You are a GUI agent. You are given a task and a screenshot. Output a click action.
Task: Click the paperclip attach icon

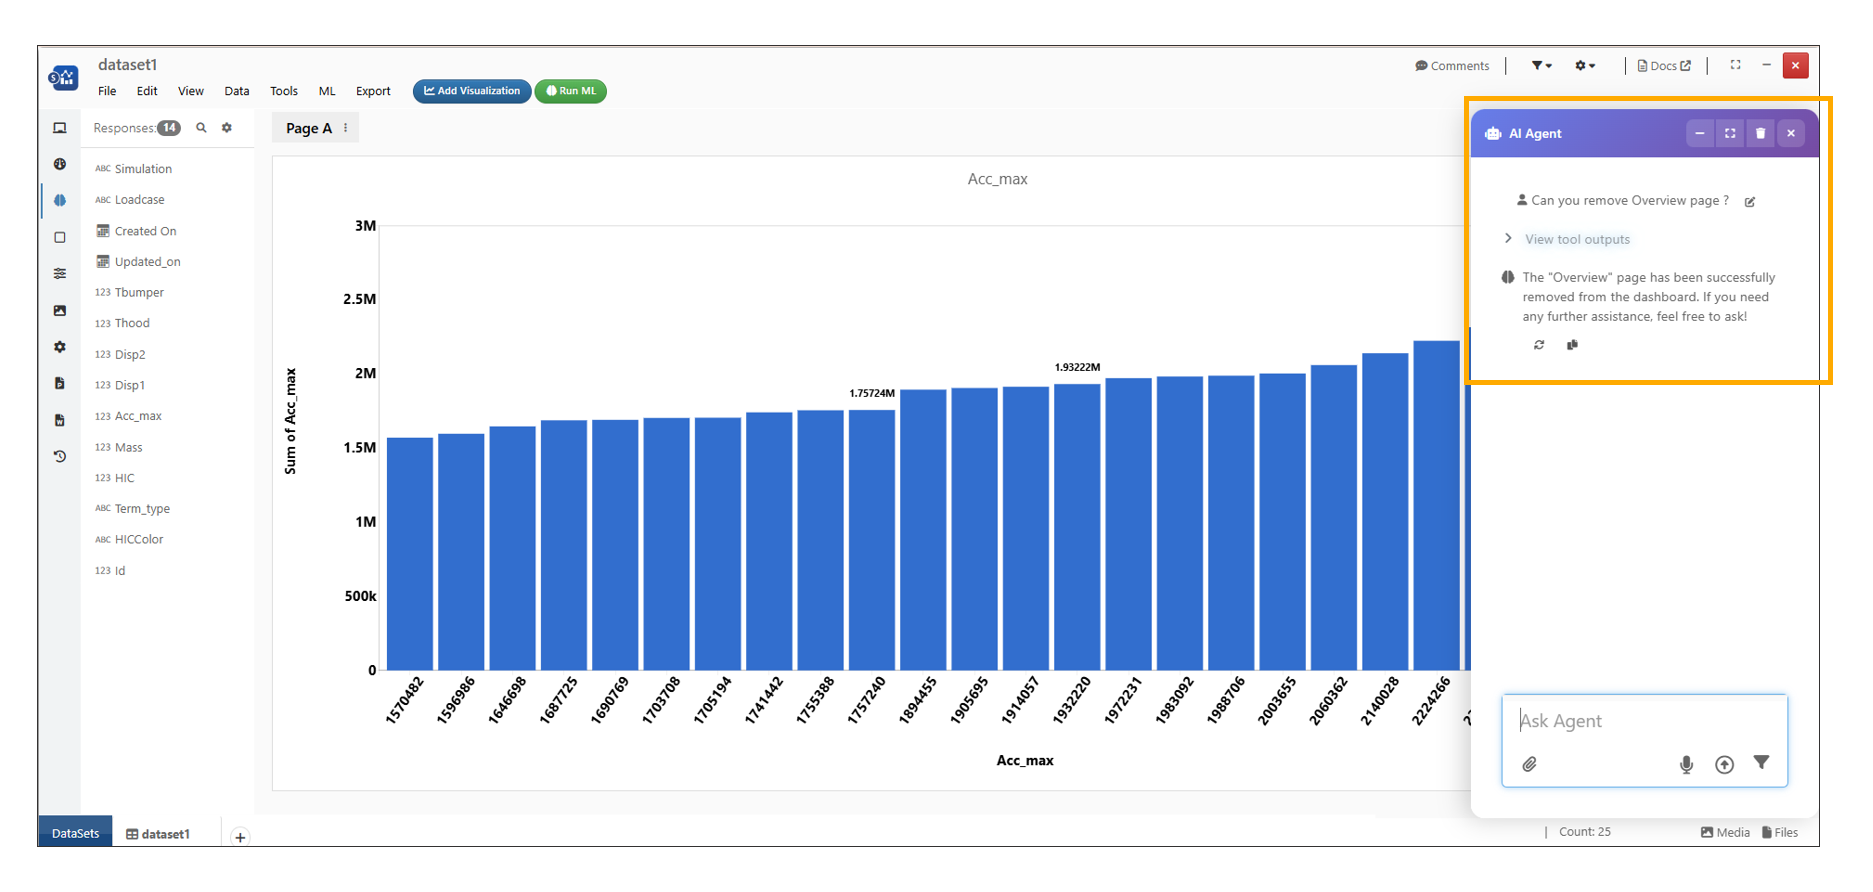[x=1529, y=765]
